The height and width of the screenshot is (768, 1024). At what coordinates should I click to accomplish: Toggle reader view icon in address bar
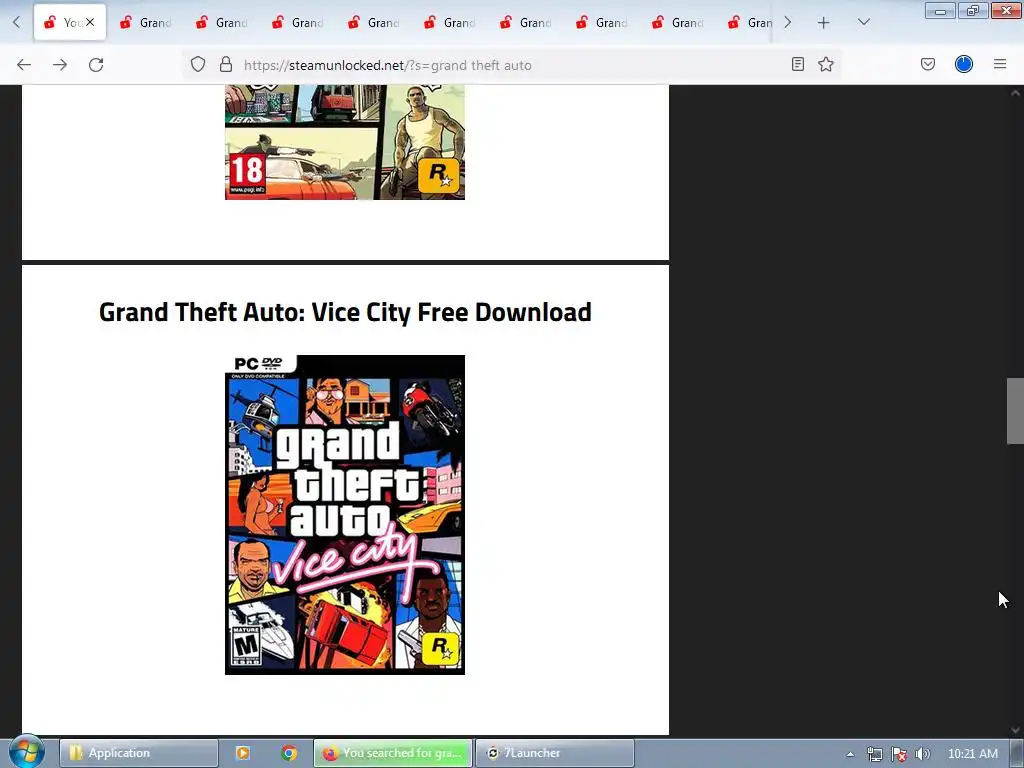[x=797, y=64]
